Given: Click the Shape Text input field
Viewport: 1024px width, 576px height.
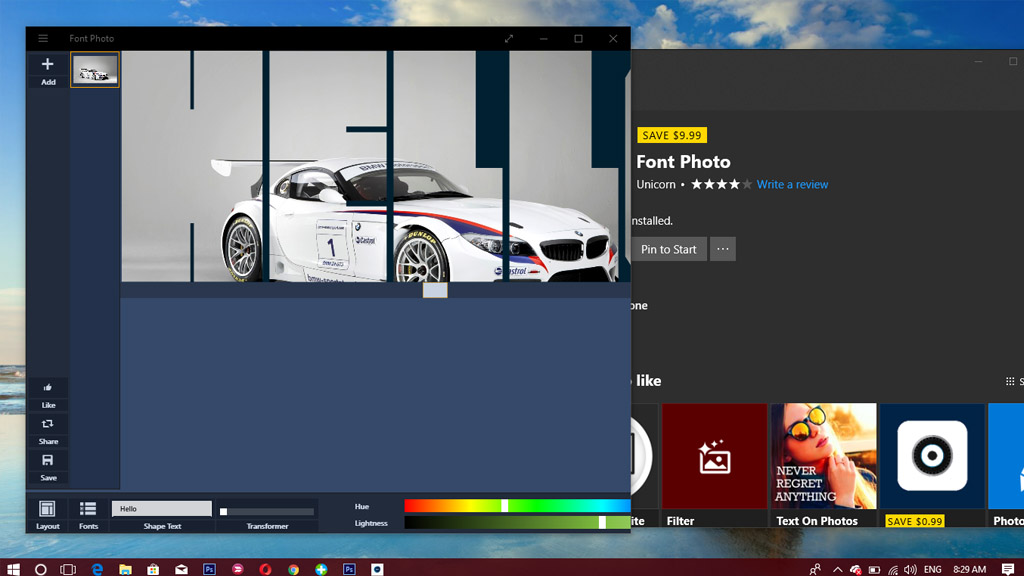Looking at the screenshot, I should (162, 509).
